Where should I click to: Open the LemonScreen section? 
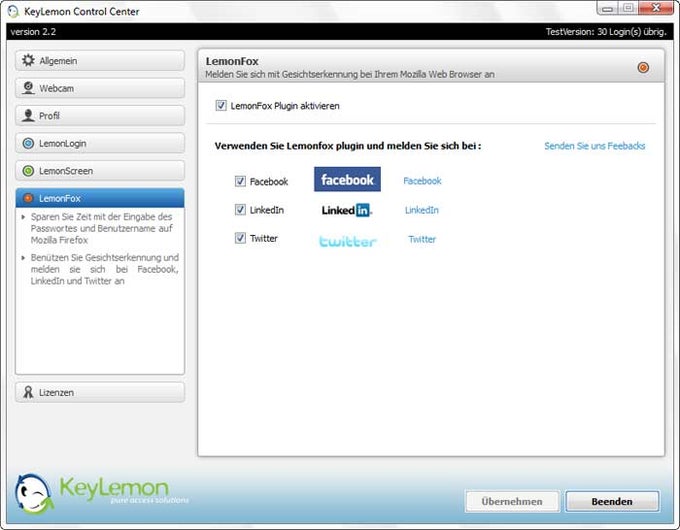point(100,171)
